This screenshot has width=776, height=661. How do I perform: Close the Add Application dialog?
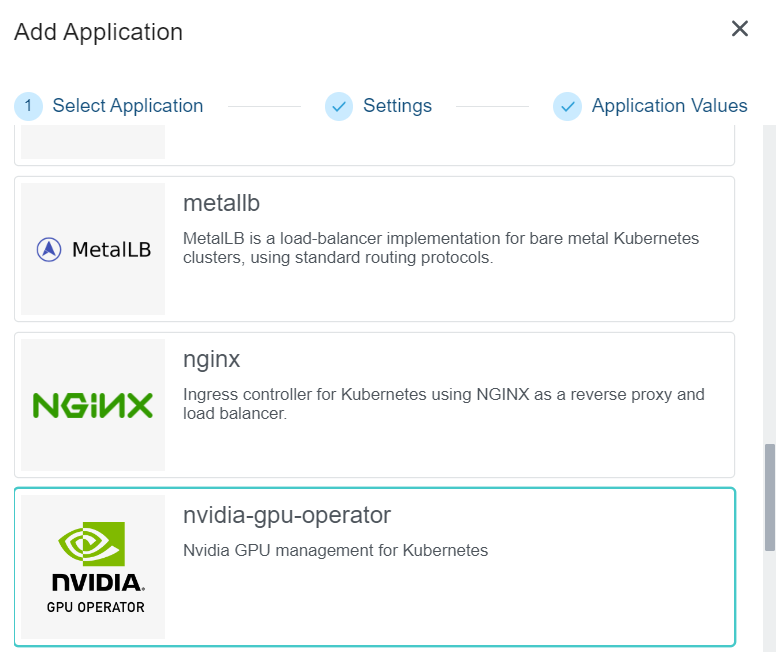(740, 29)
